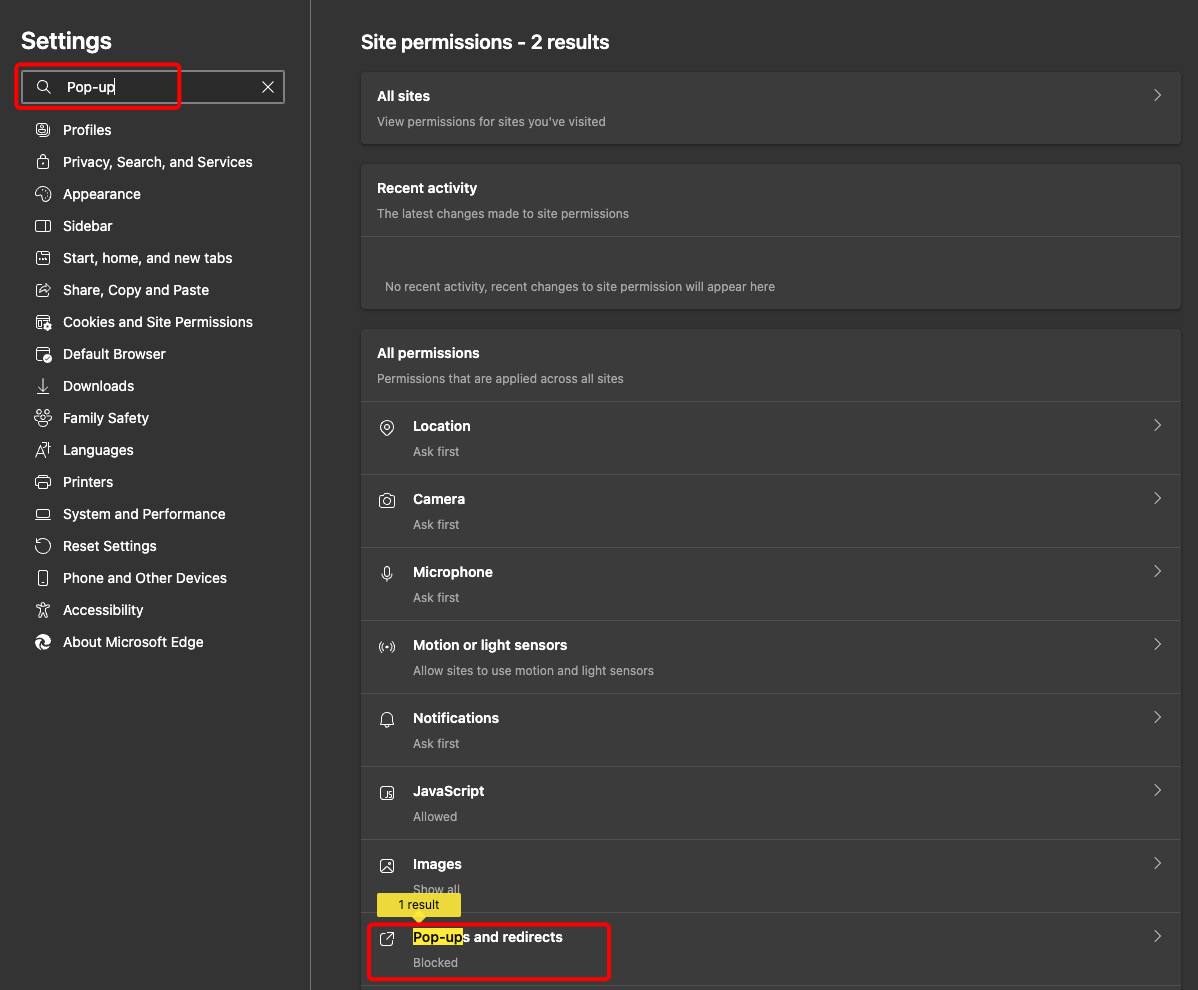The image size is (1198, 990).
Task: Expand JavaScript permission chevron
Action: pyautogui.click(x=1158, y=791)
